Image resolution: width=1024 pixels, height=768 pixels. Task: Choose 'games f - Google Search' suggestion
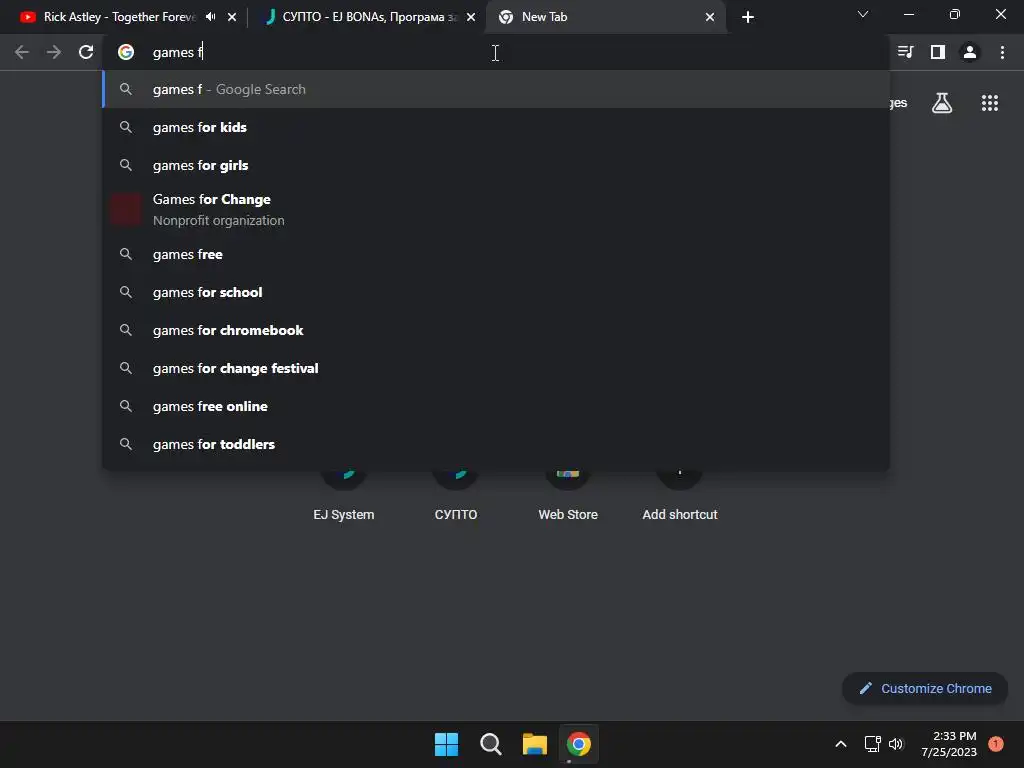[x=496, y=89]
